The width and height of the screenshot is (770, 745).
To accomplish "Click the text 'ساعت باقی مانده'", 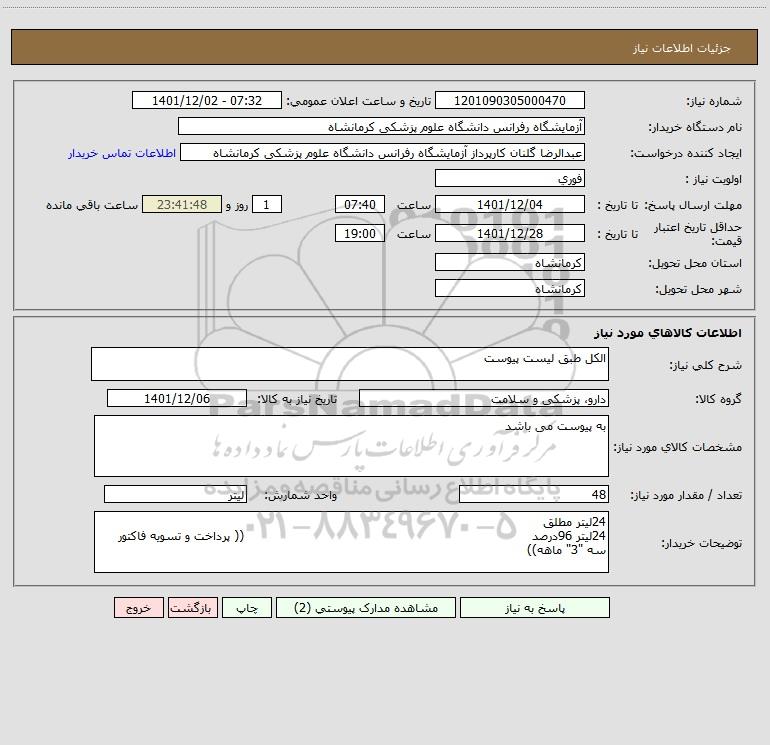I will [92, 205].
